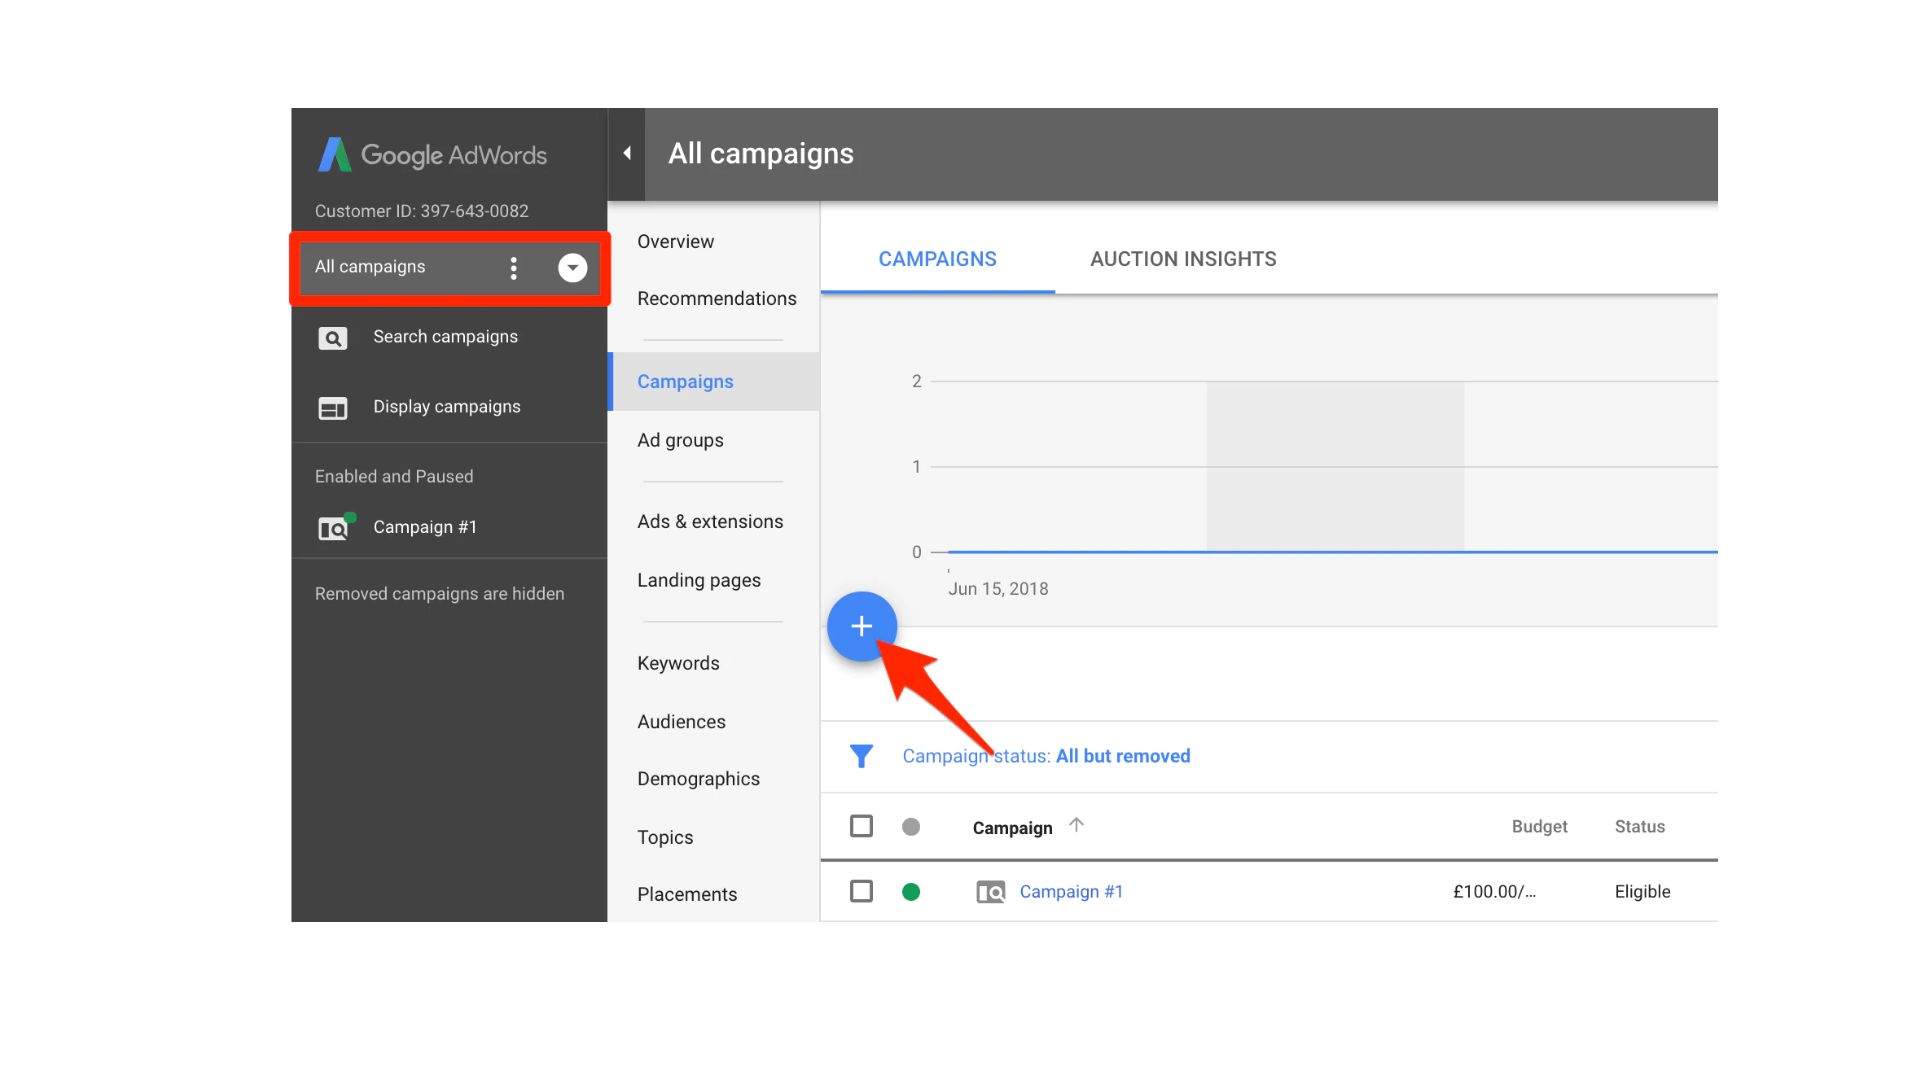The width and height of the screenshot is (1920, 1080).
Task: Select Display campaigns in the sidebar
Action: pos(449,407)
